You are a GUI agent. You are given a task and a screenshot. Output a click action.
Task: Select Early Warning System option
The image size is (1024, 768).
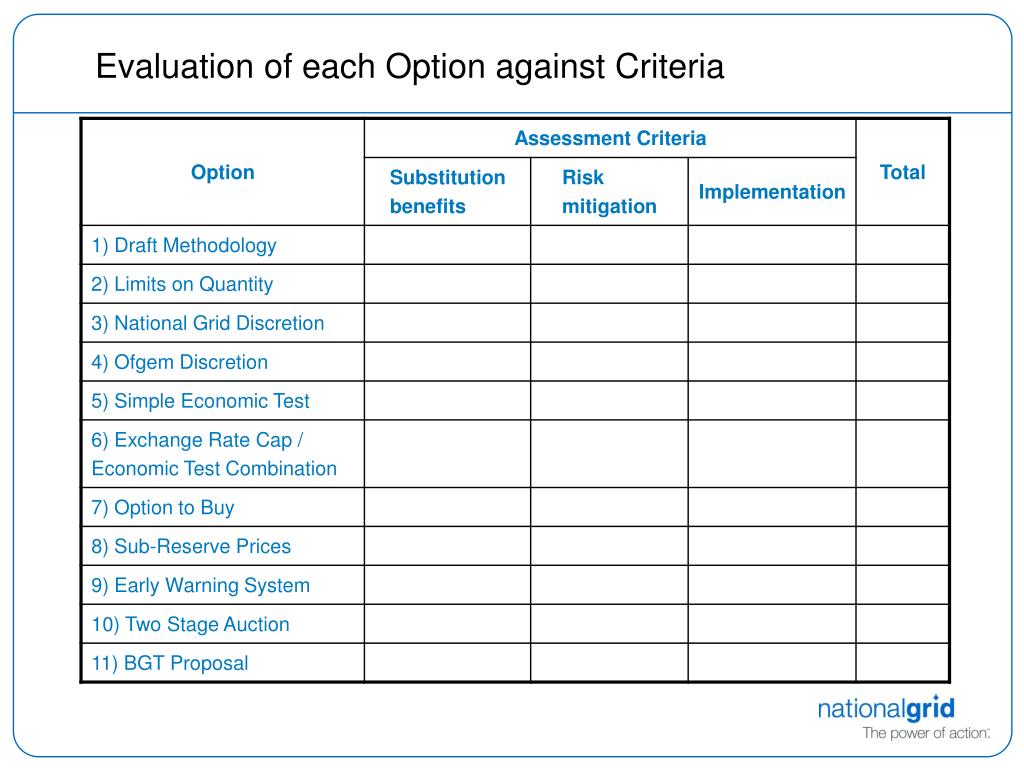coord(200,585)
